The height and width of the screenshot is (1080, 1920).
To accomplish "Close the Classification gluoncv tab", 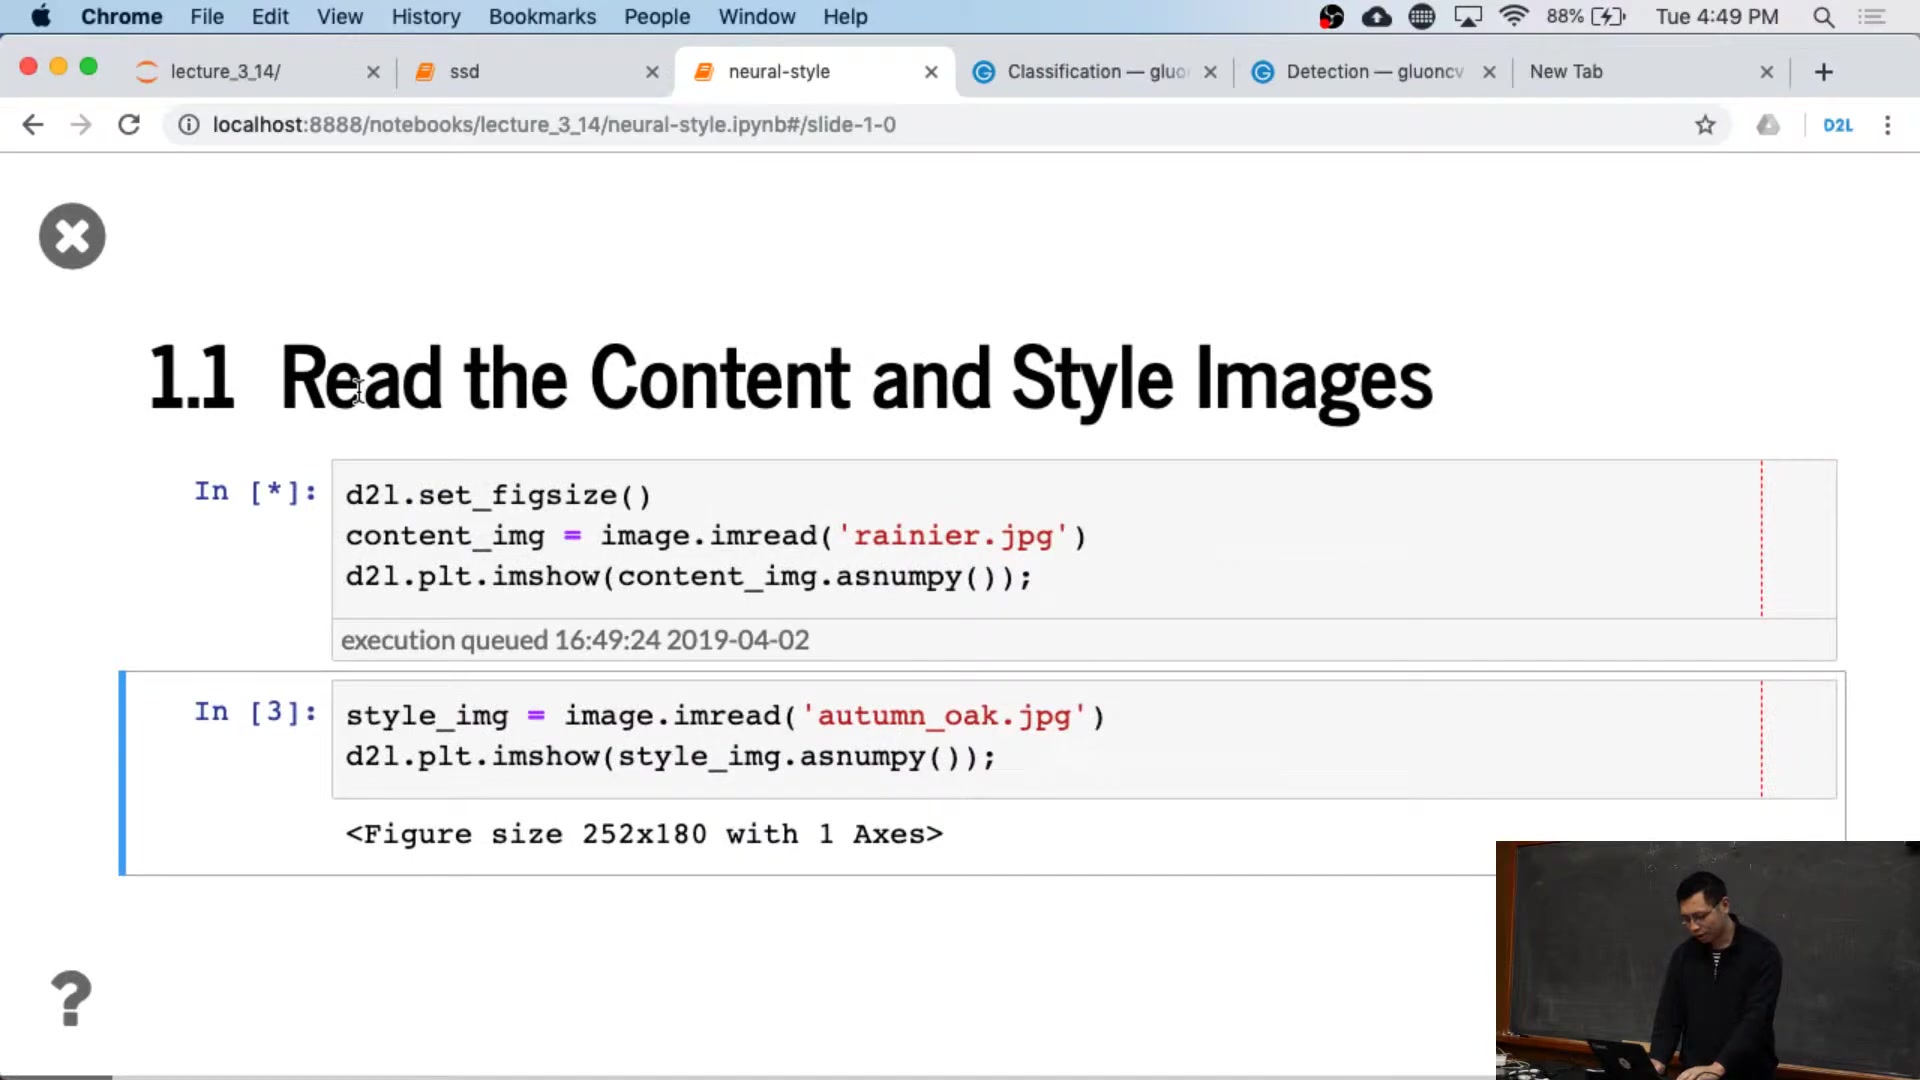I will coord(1210,72).
